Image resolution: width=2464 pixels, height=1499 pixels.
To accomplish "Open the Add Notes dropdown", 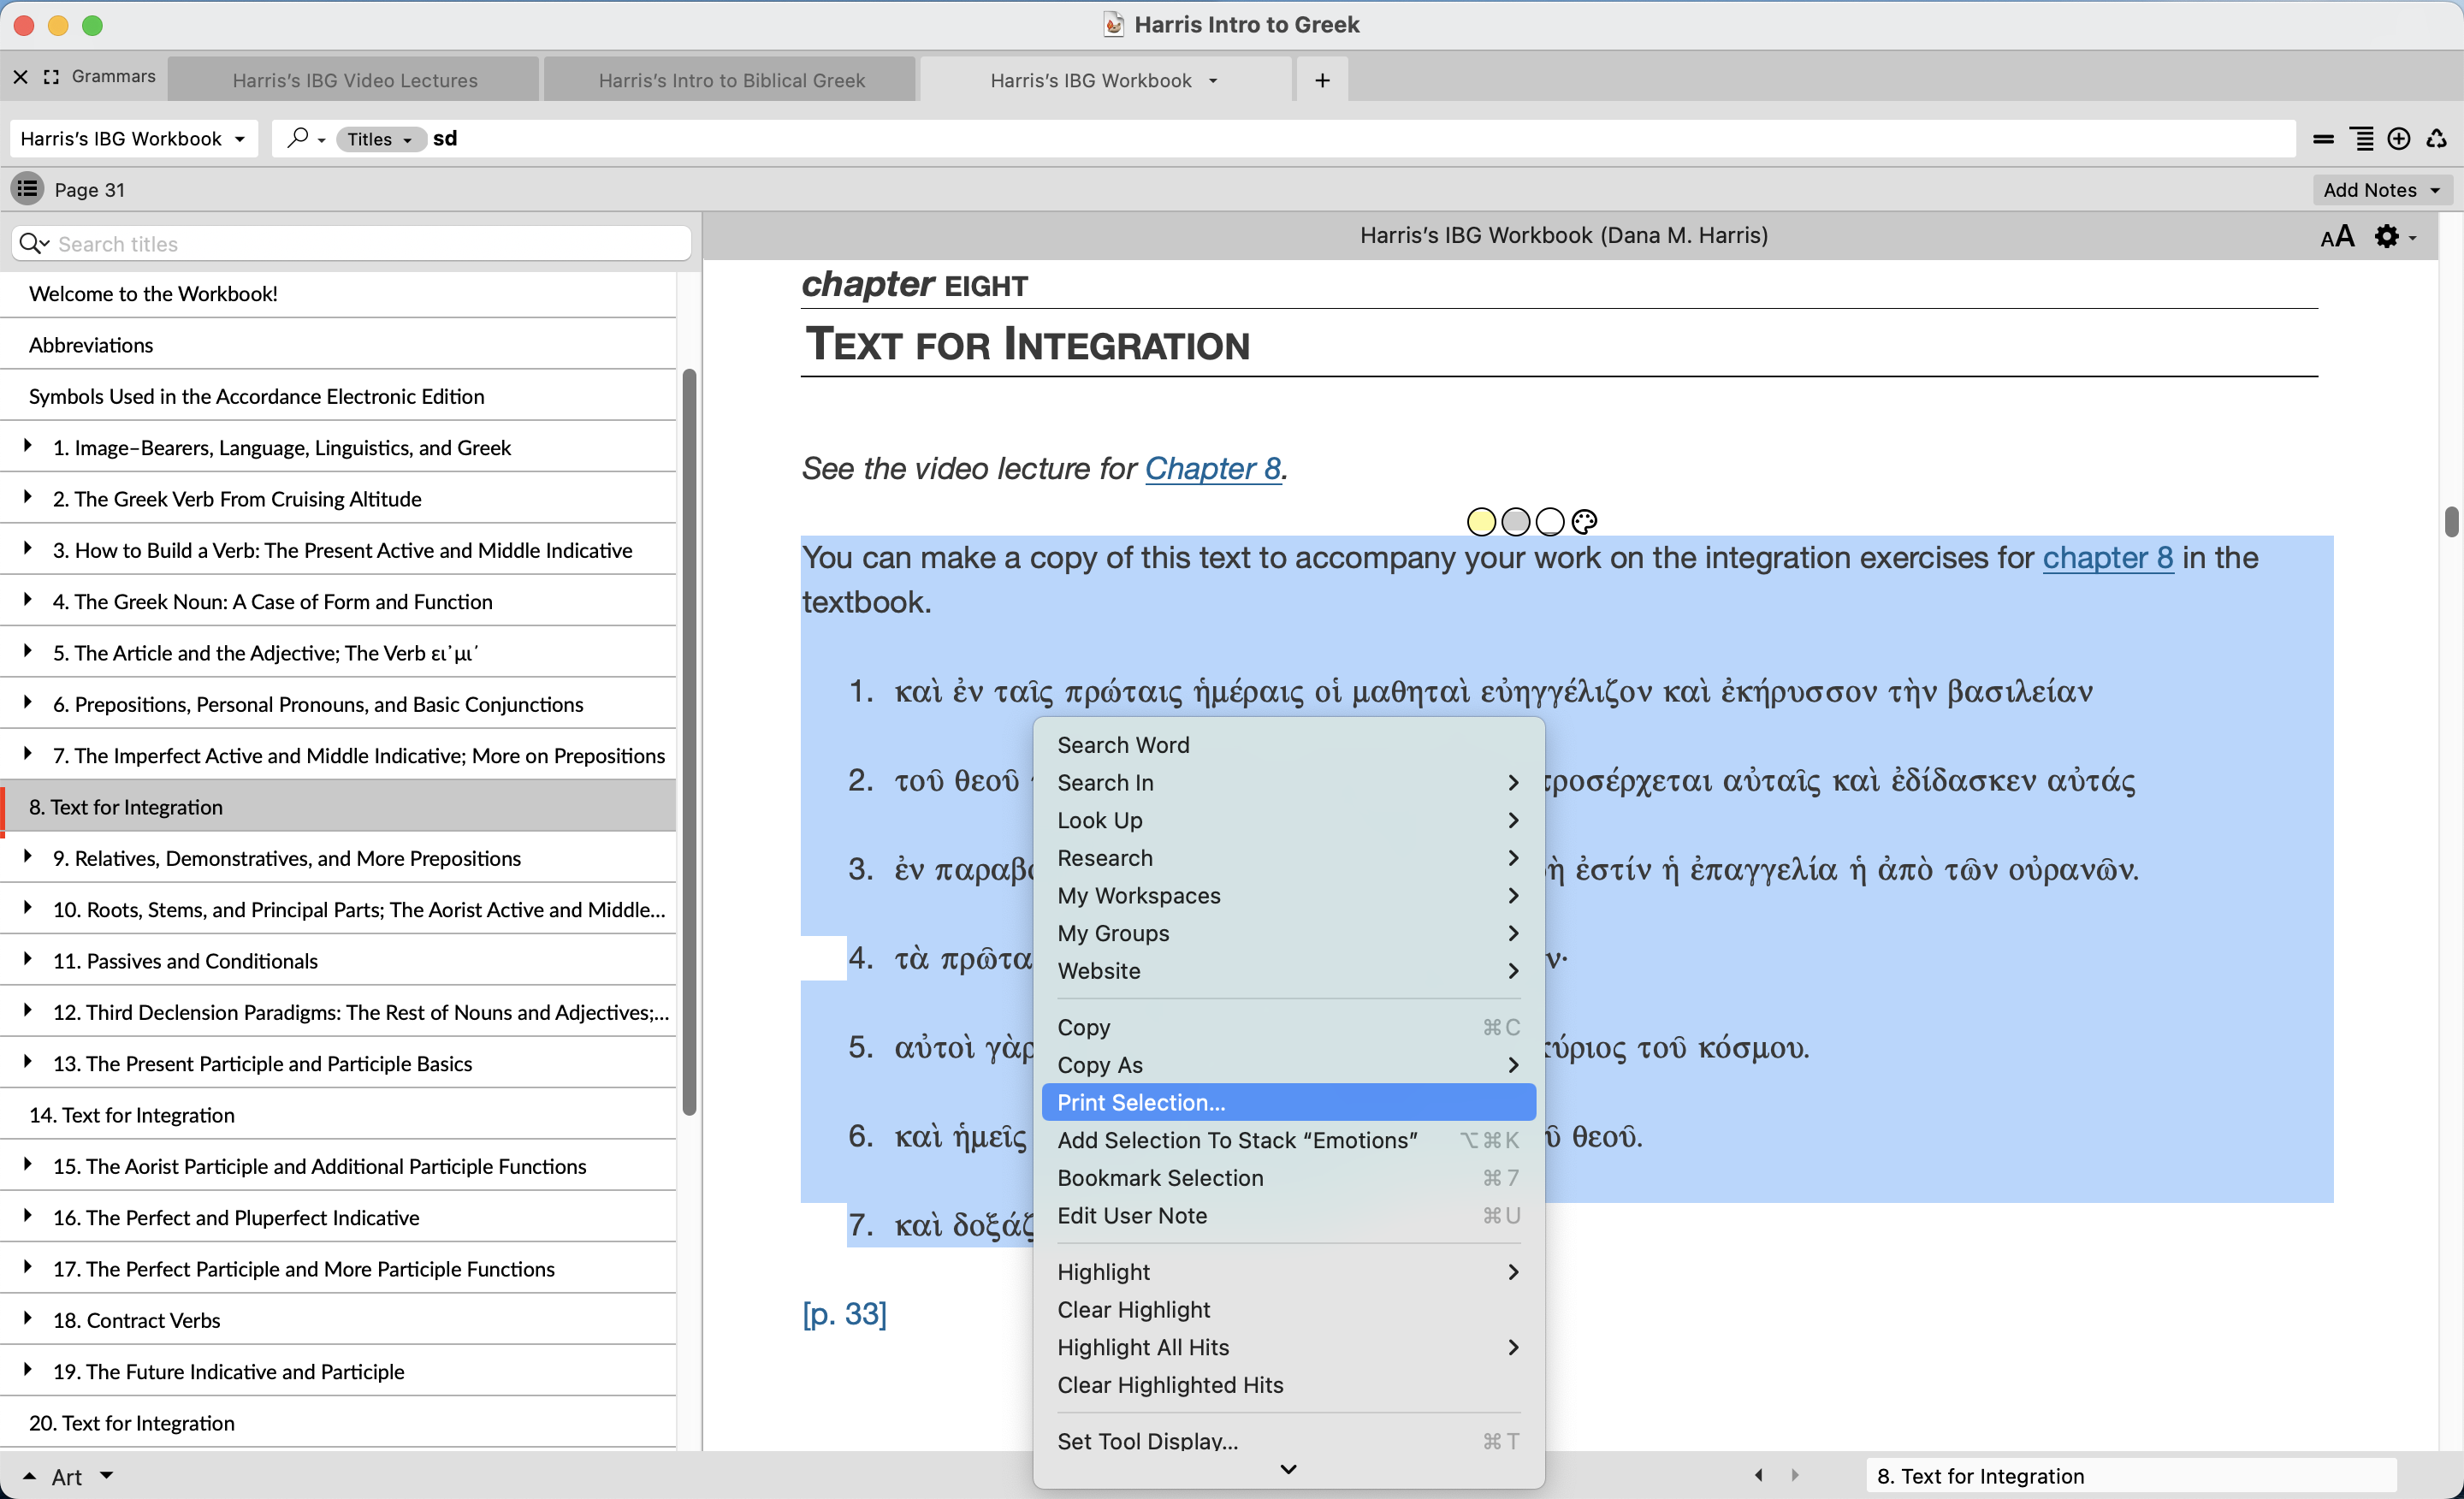I will [2381, 190].
